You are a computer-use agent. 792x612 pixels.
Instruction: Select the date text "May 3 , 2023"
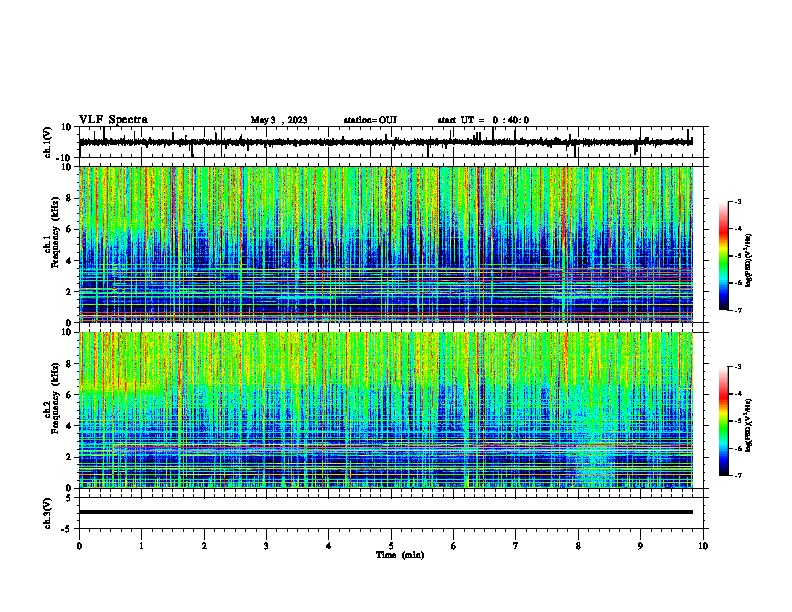279,120
